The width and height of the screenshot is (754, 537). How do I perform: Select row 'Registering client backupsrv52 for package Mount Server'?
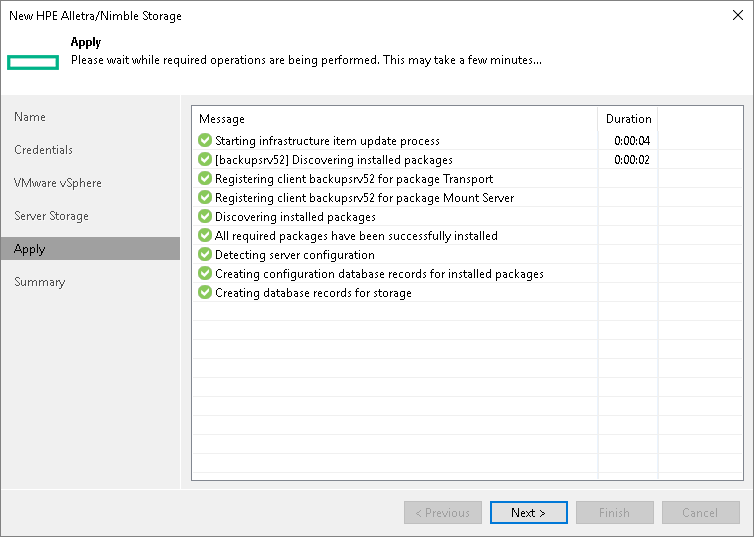[467, 197]
